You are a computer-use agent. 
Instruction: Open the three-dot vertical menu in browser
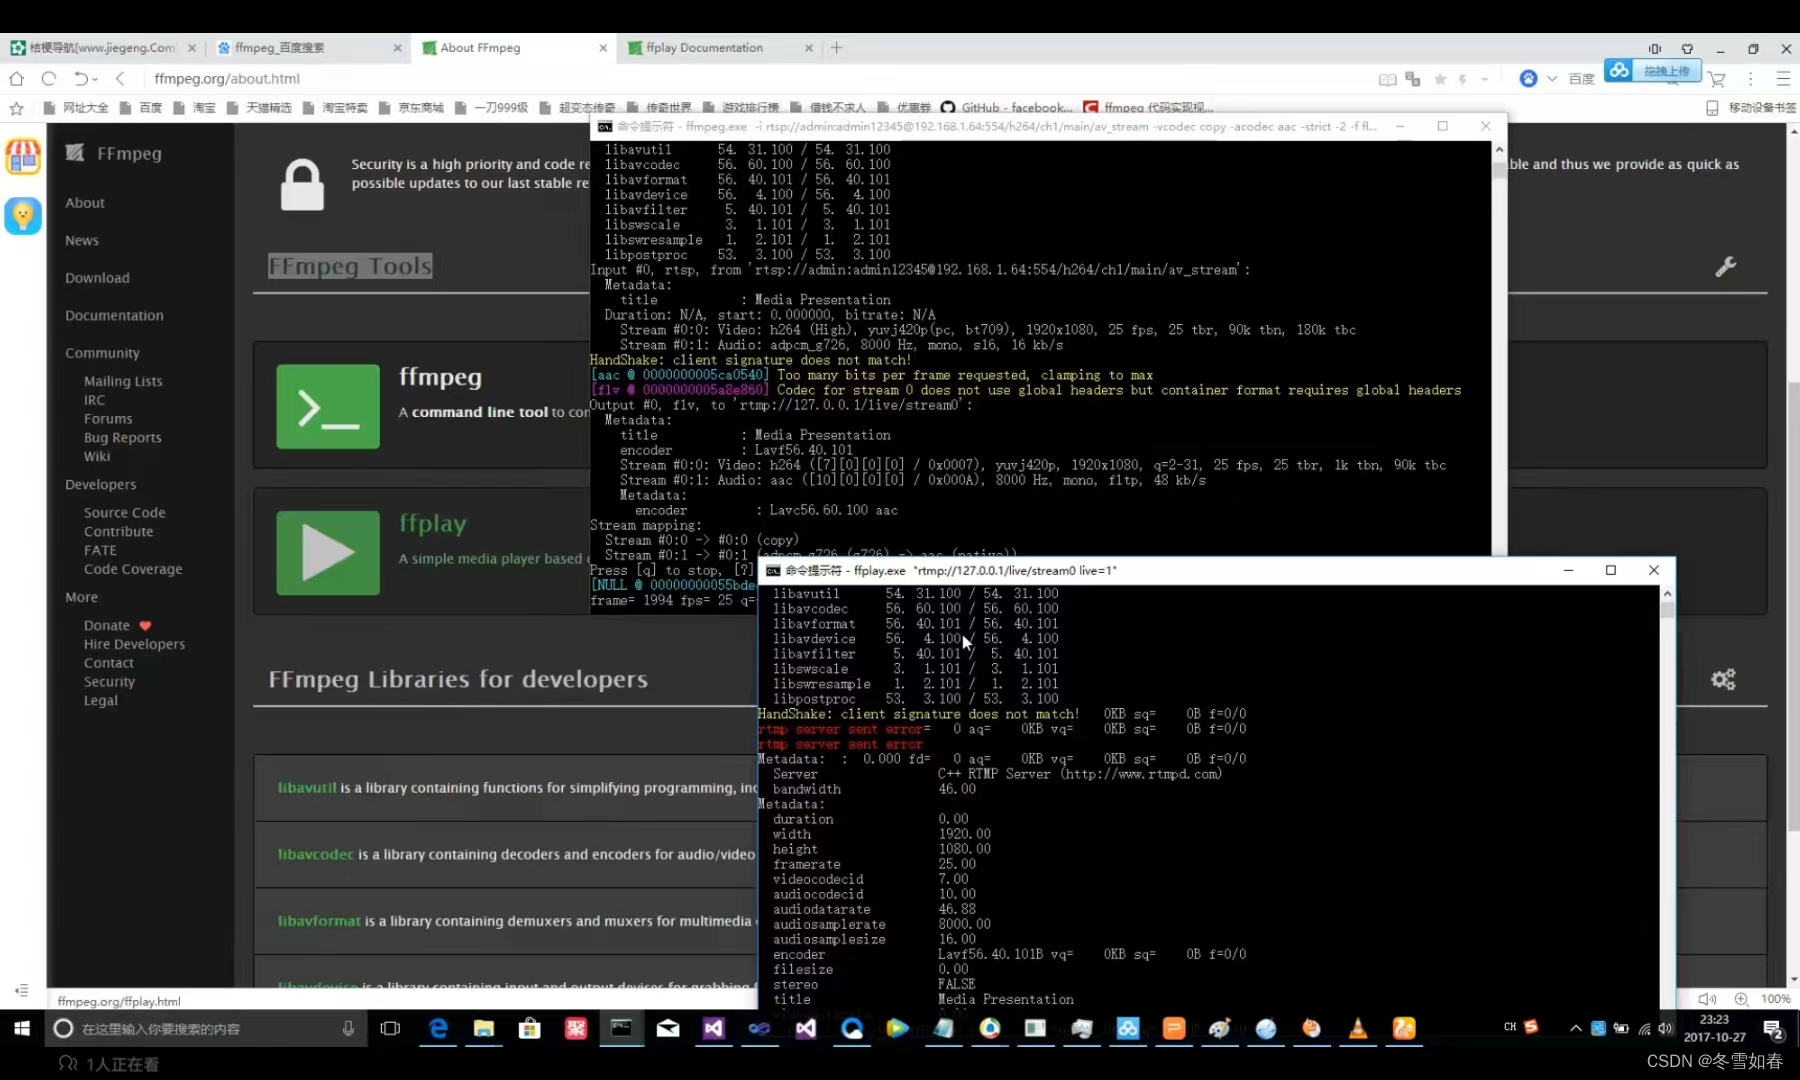pyautogui.click(x=1750, y=78)
